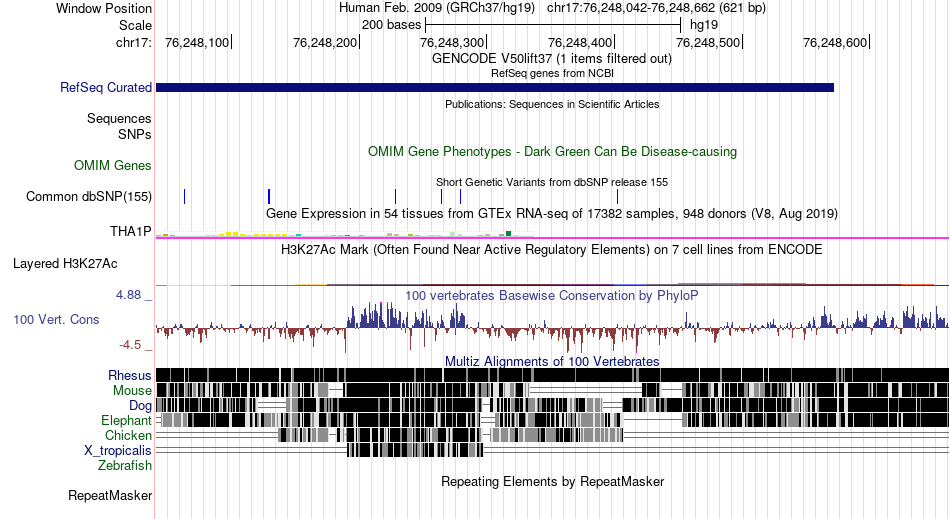950x519 pixels.
Task: Select the Chicken alignment row label
Action: tap(128, 435)
